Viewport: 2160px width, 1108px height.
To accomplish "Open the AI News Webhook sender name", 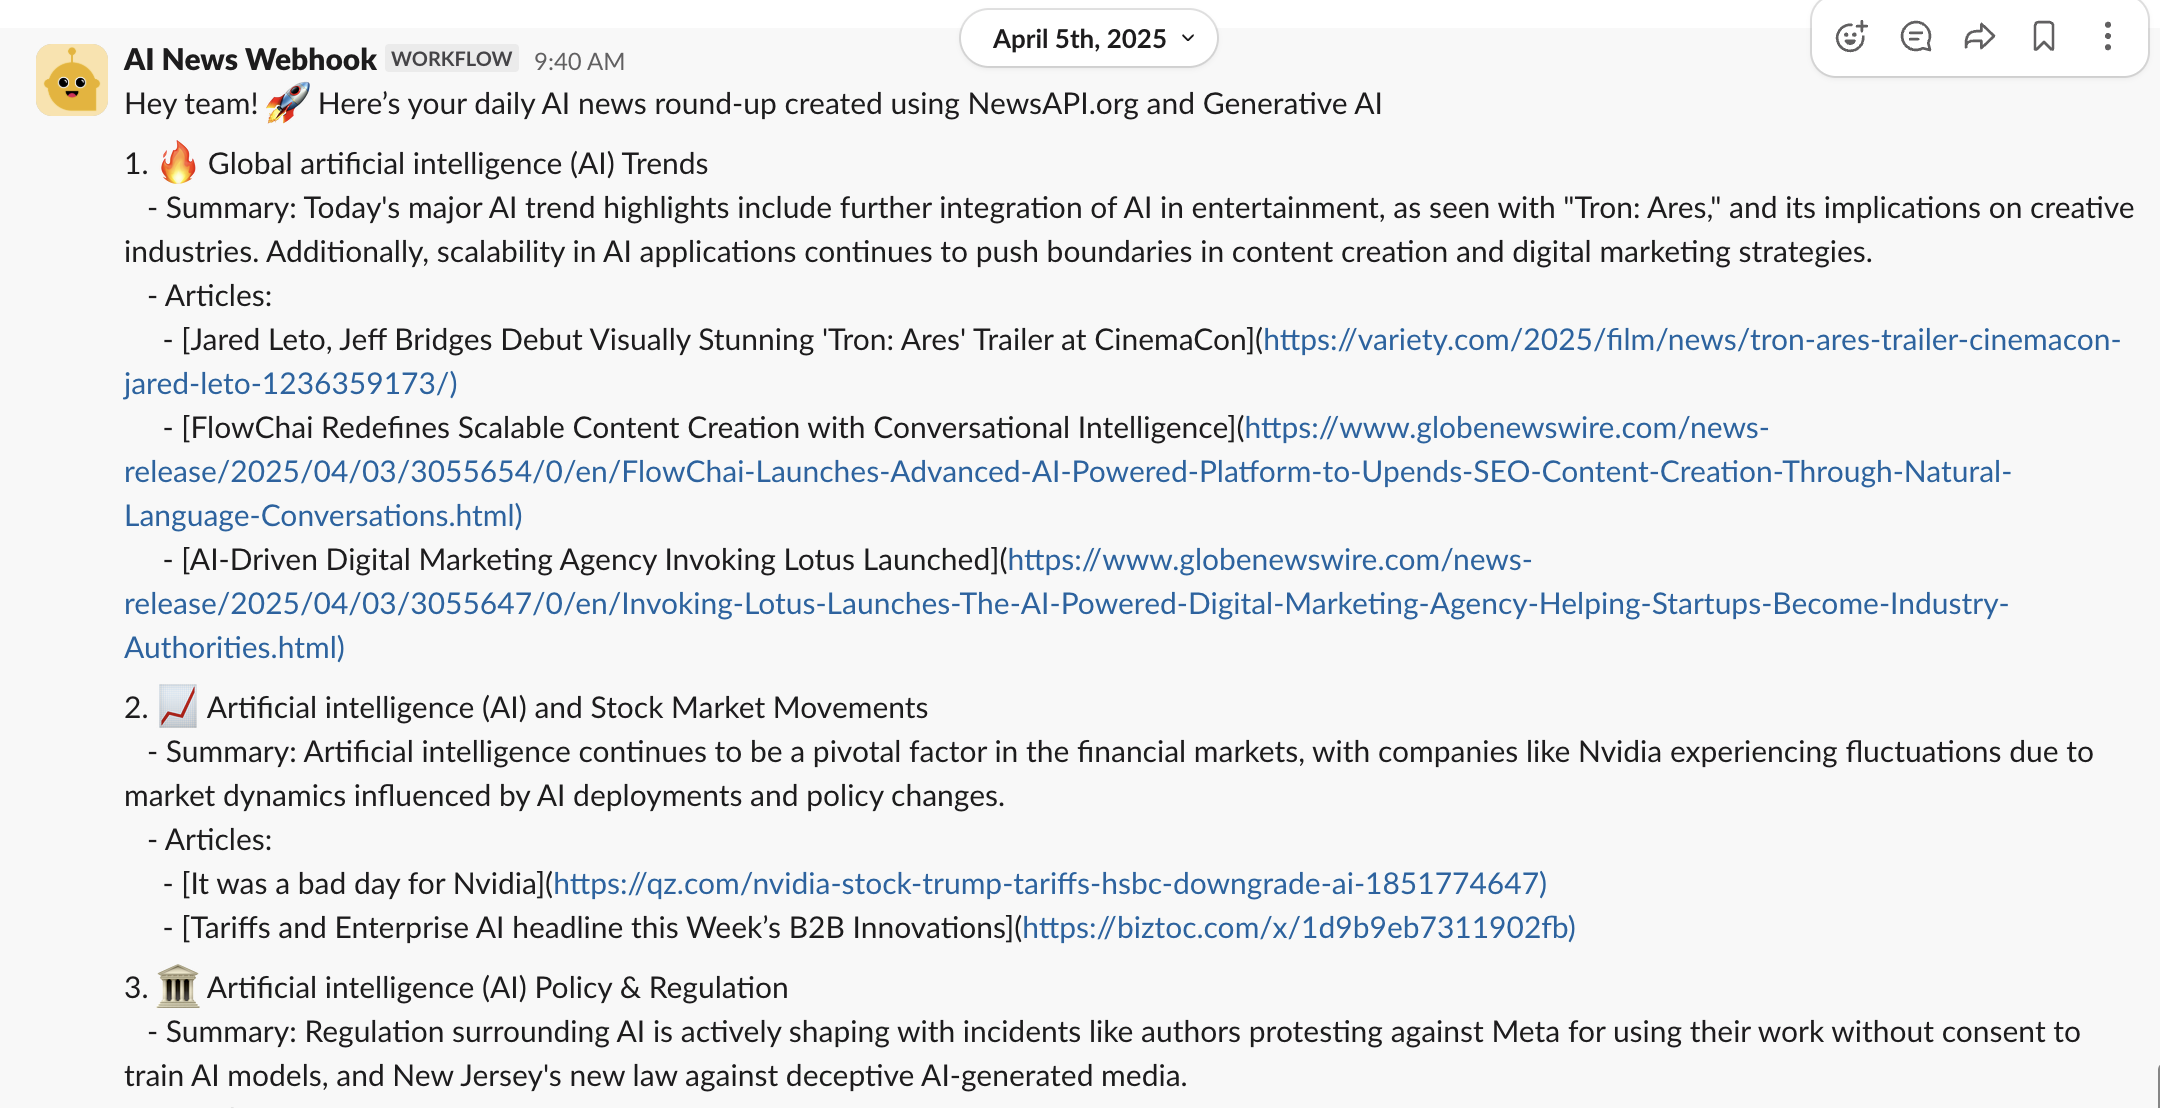I will (250, 60).
